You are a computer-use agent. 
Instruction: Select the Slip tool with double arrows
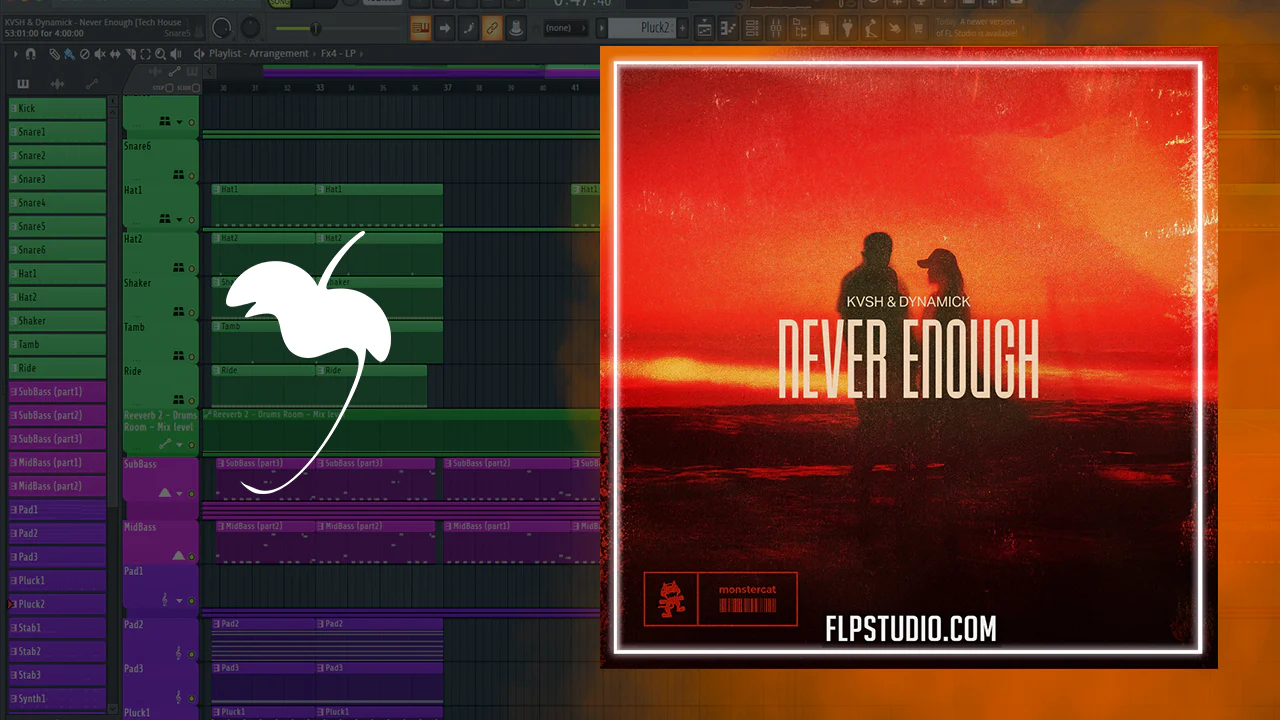113,53
